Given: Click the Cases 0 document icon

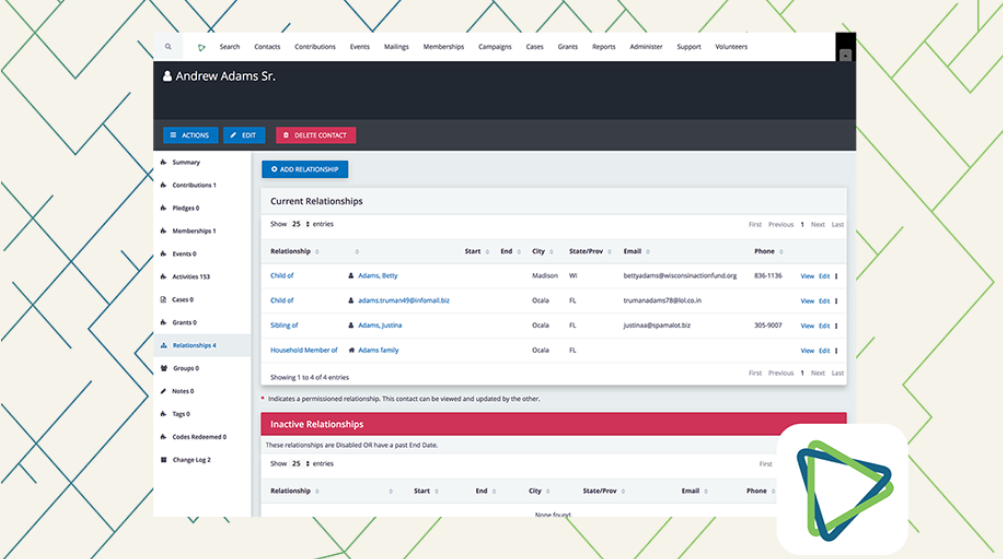Looking at the screenshot, I should pyautogui.click(x=163, y=300).
